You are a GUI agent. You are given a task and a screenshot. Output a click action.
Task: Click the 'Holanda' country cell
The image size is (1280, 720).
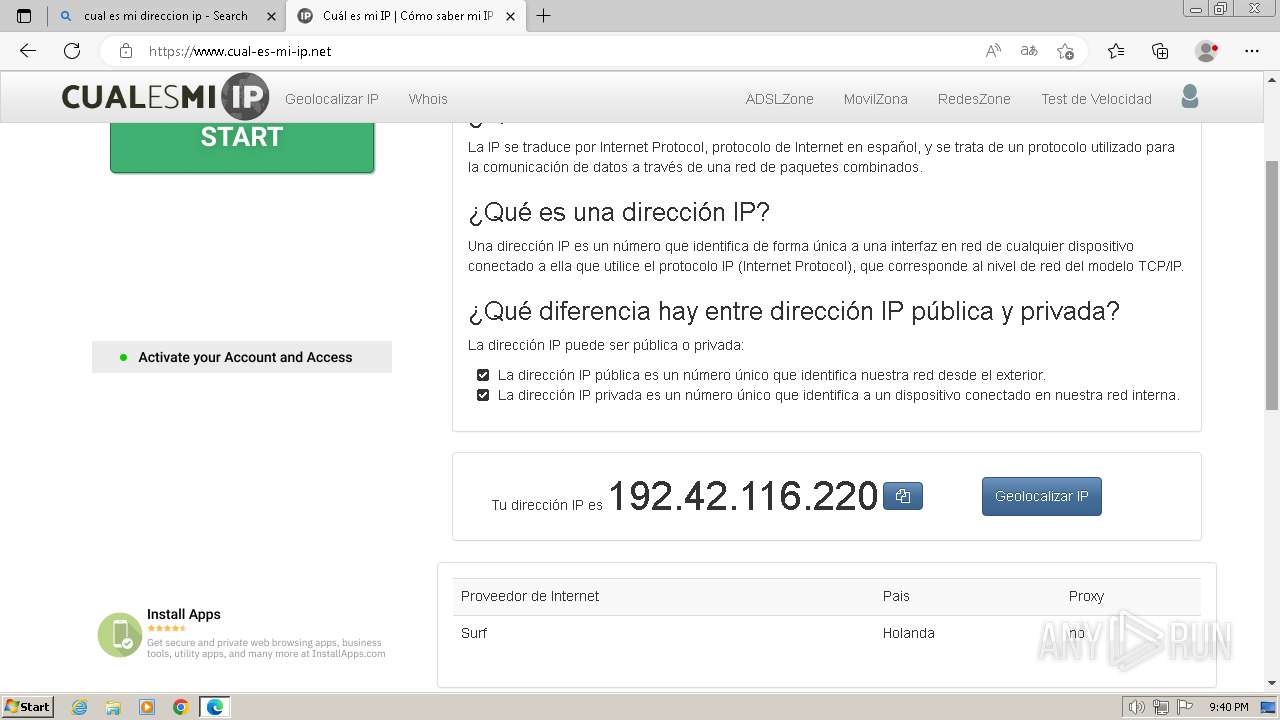[908, 633]
